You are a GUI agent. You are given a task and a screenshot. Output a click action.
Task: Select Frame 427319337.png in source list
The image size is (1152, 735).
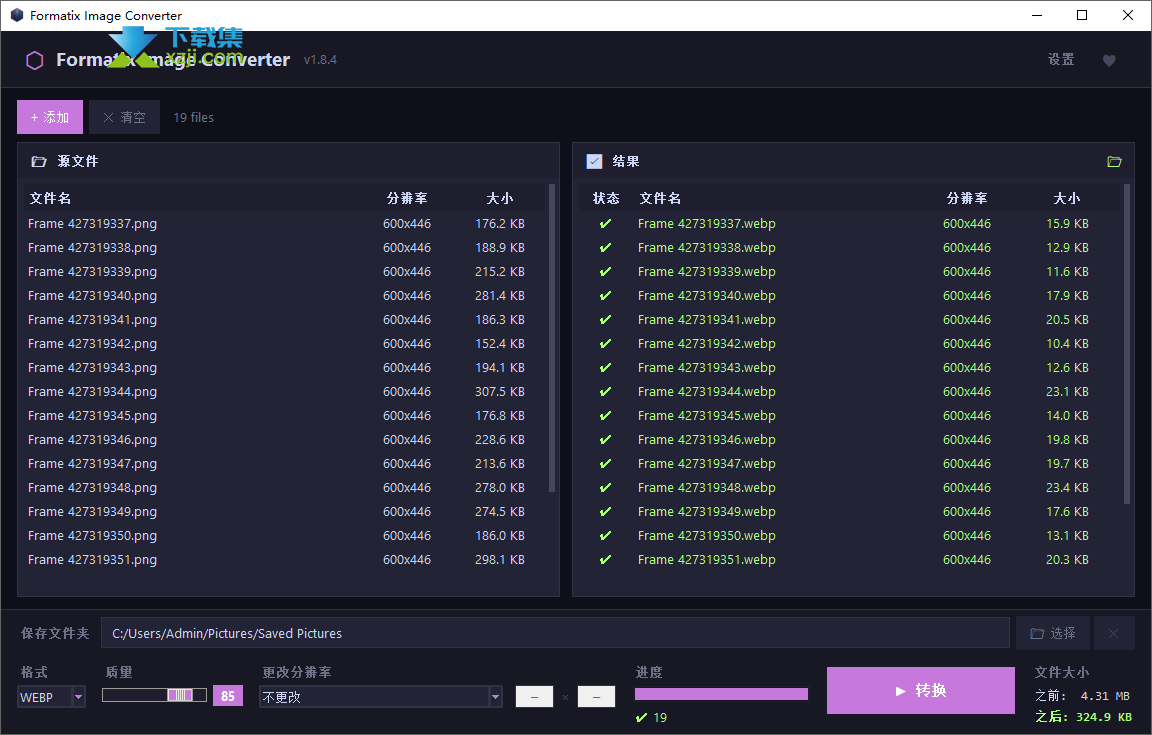285,223
